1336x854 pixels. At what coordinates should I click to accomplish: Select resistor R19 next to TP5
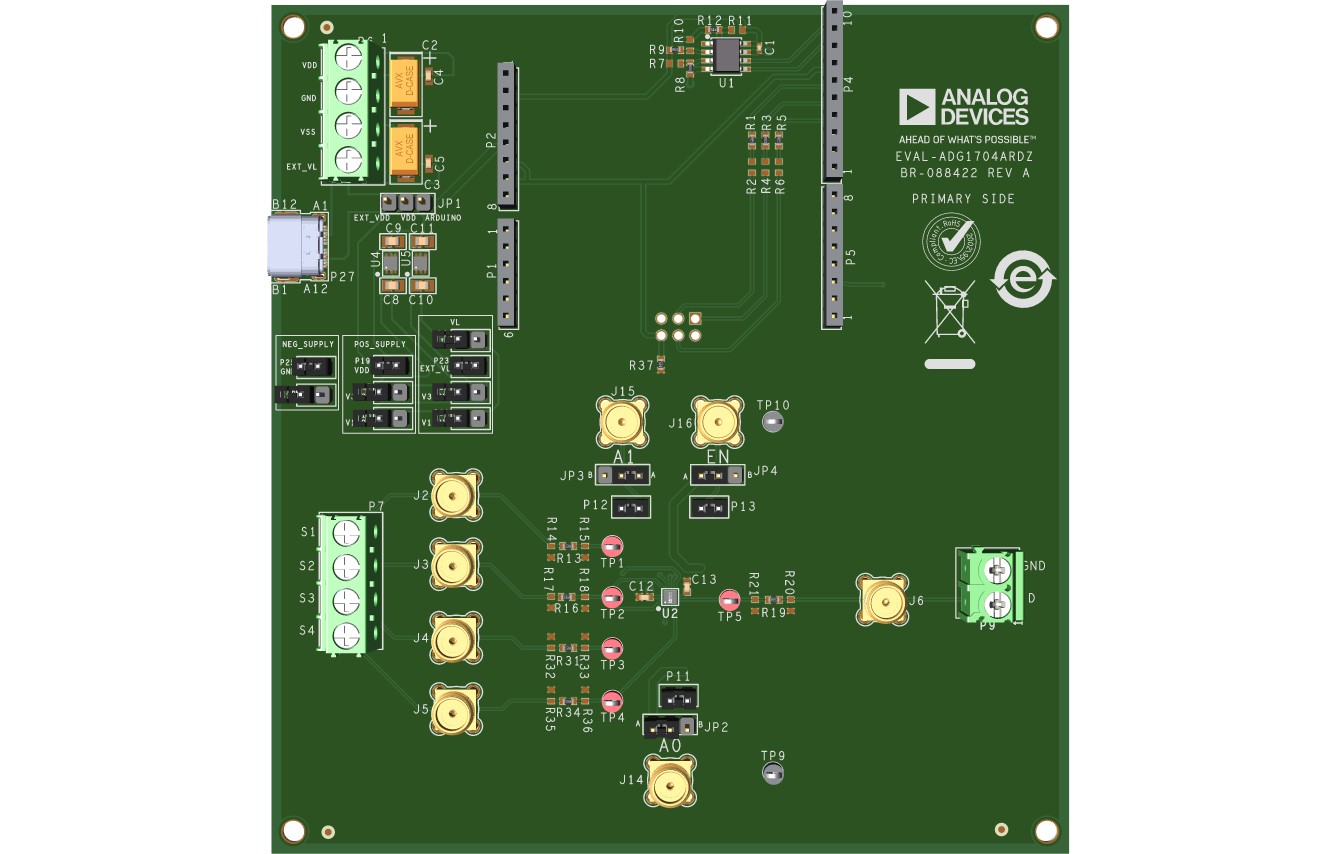pos(773,600)
